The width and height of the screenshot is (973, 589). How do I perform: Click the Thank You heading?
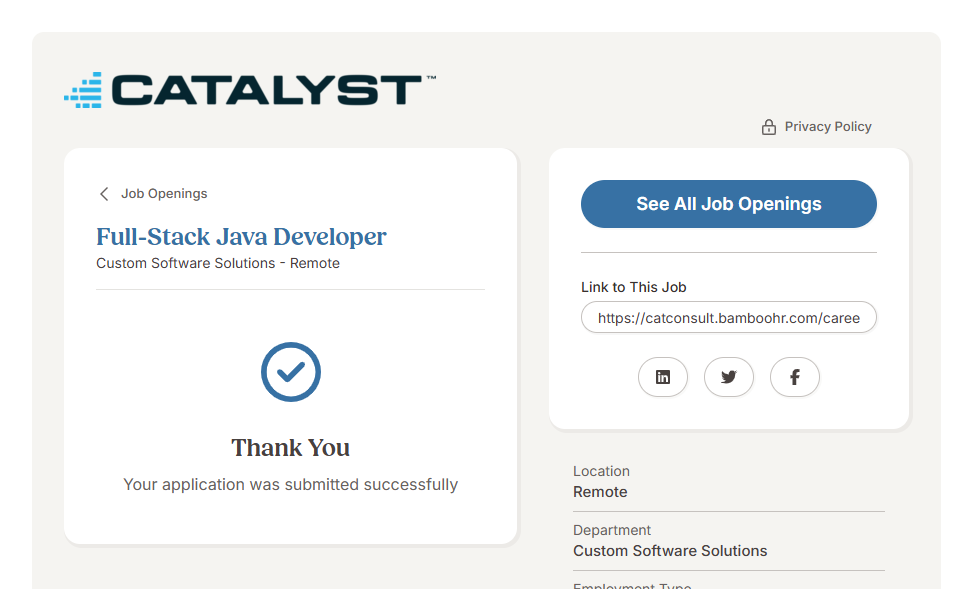(x=290, y=447)
